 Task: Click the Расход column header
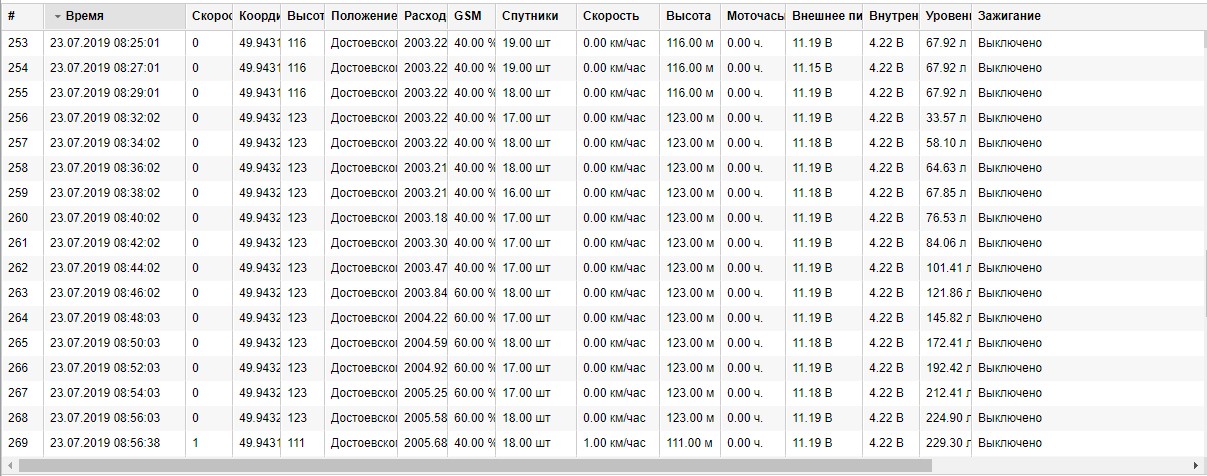coord(423,17)
